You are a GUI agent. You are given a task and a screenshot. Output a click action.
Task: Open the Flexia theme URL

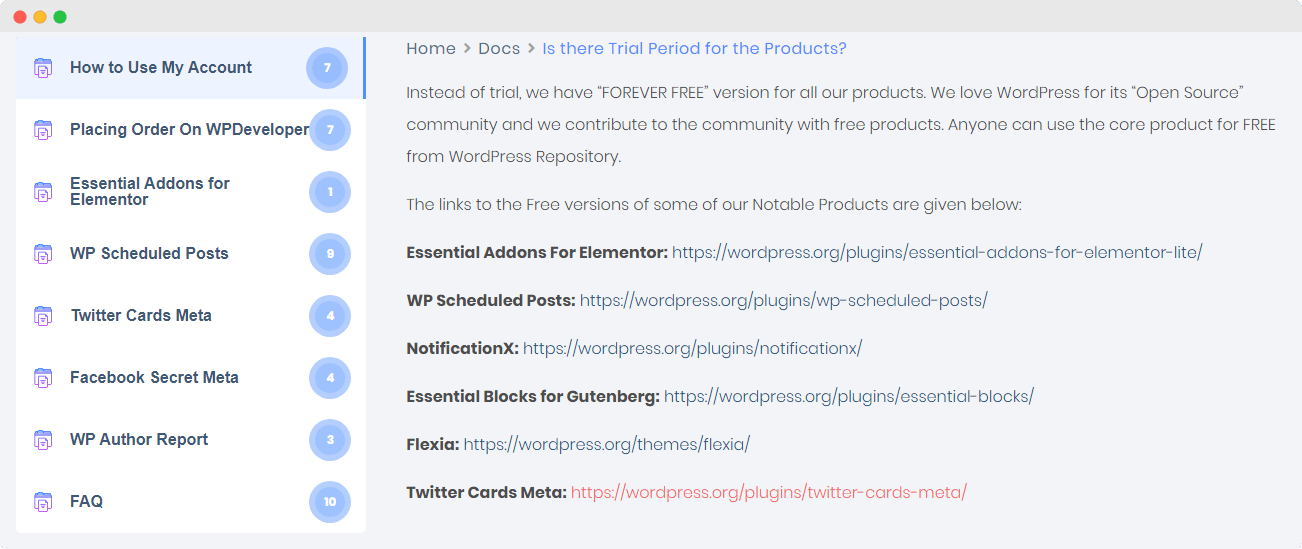[606, 444]
